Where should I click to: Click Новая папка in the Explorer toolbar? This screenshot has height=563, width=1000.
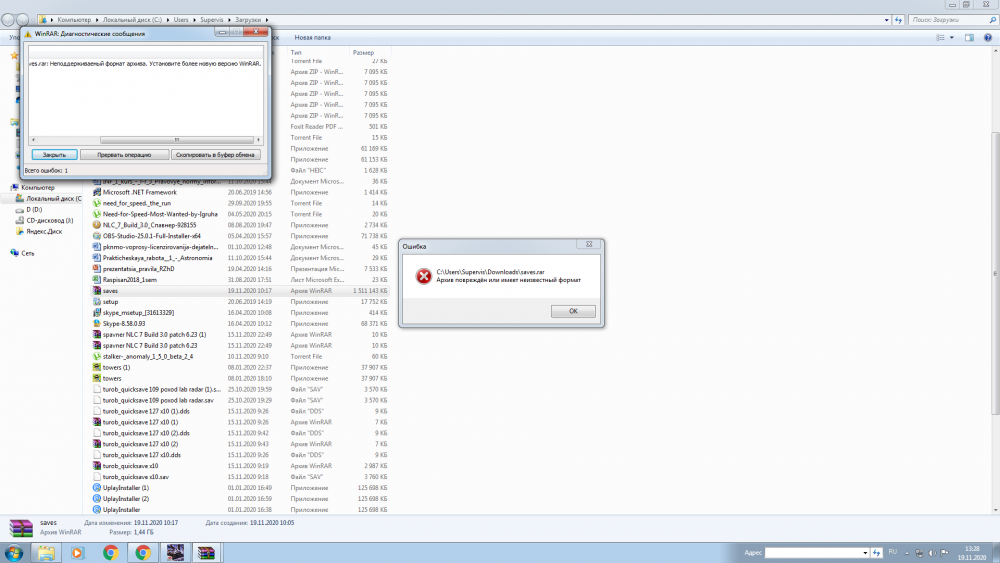click(312, 38)
